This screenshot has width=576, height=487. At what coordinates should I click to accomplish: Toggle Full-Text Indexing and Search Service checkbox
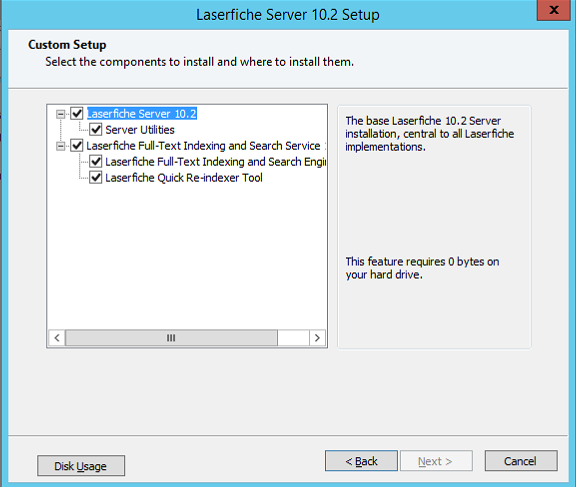(x=77, y=146)
